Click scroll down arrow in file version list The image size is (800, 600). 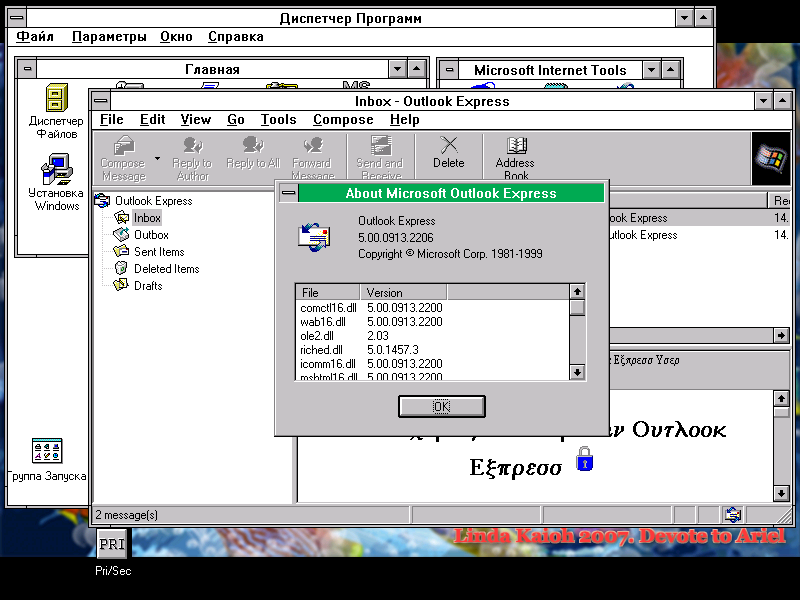[577, 372]
